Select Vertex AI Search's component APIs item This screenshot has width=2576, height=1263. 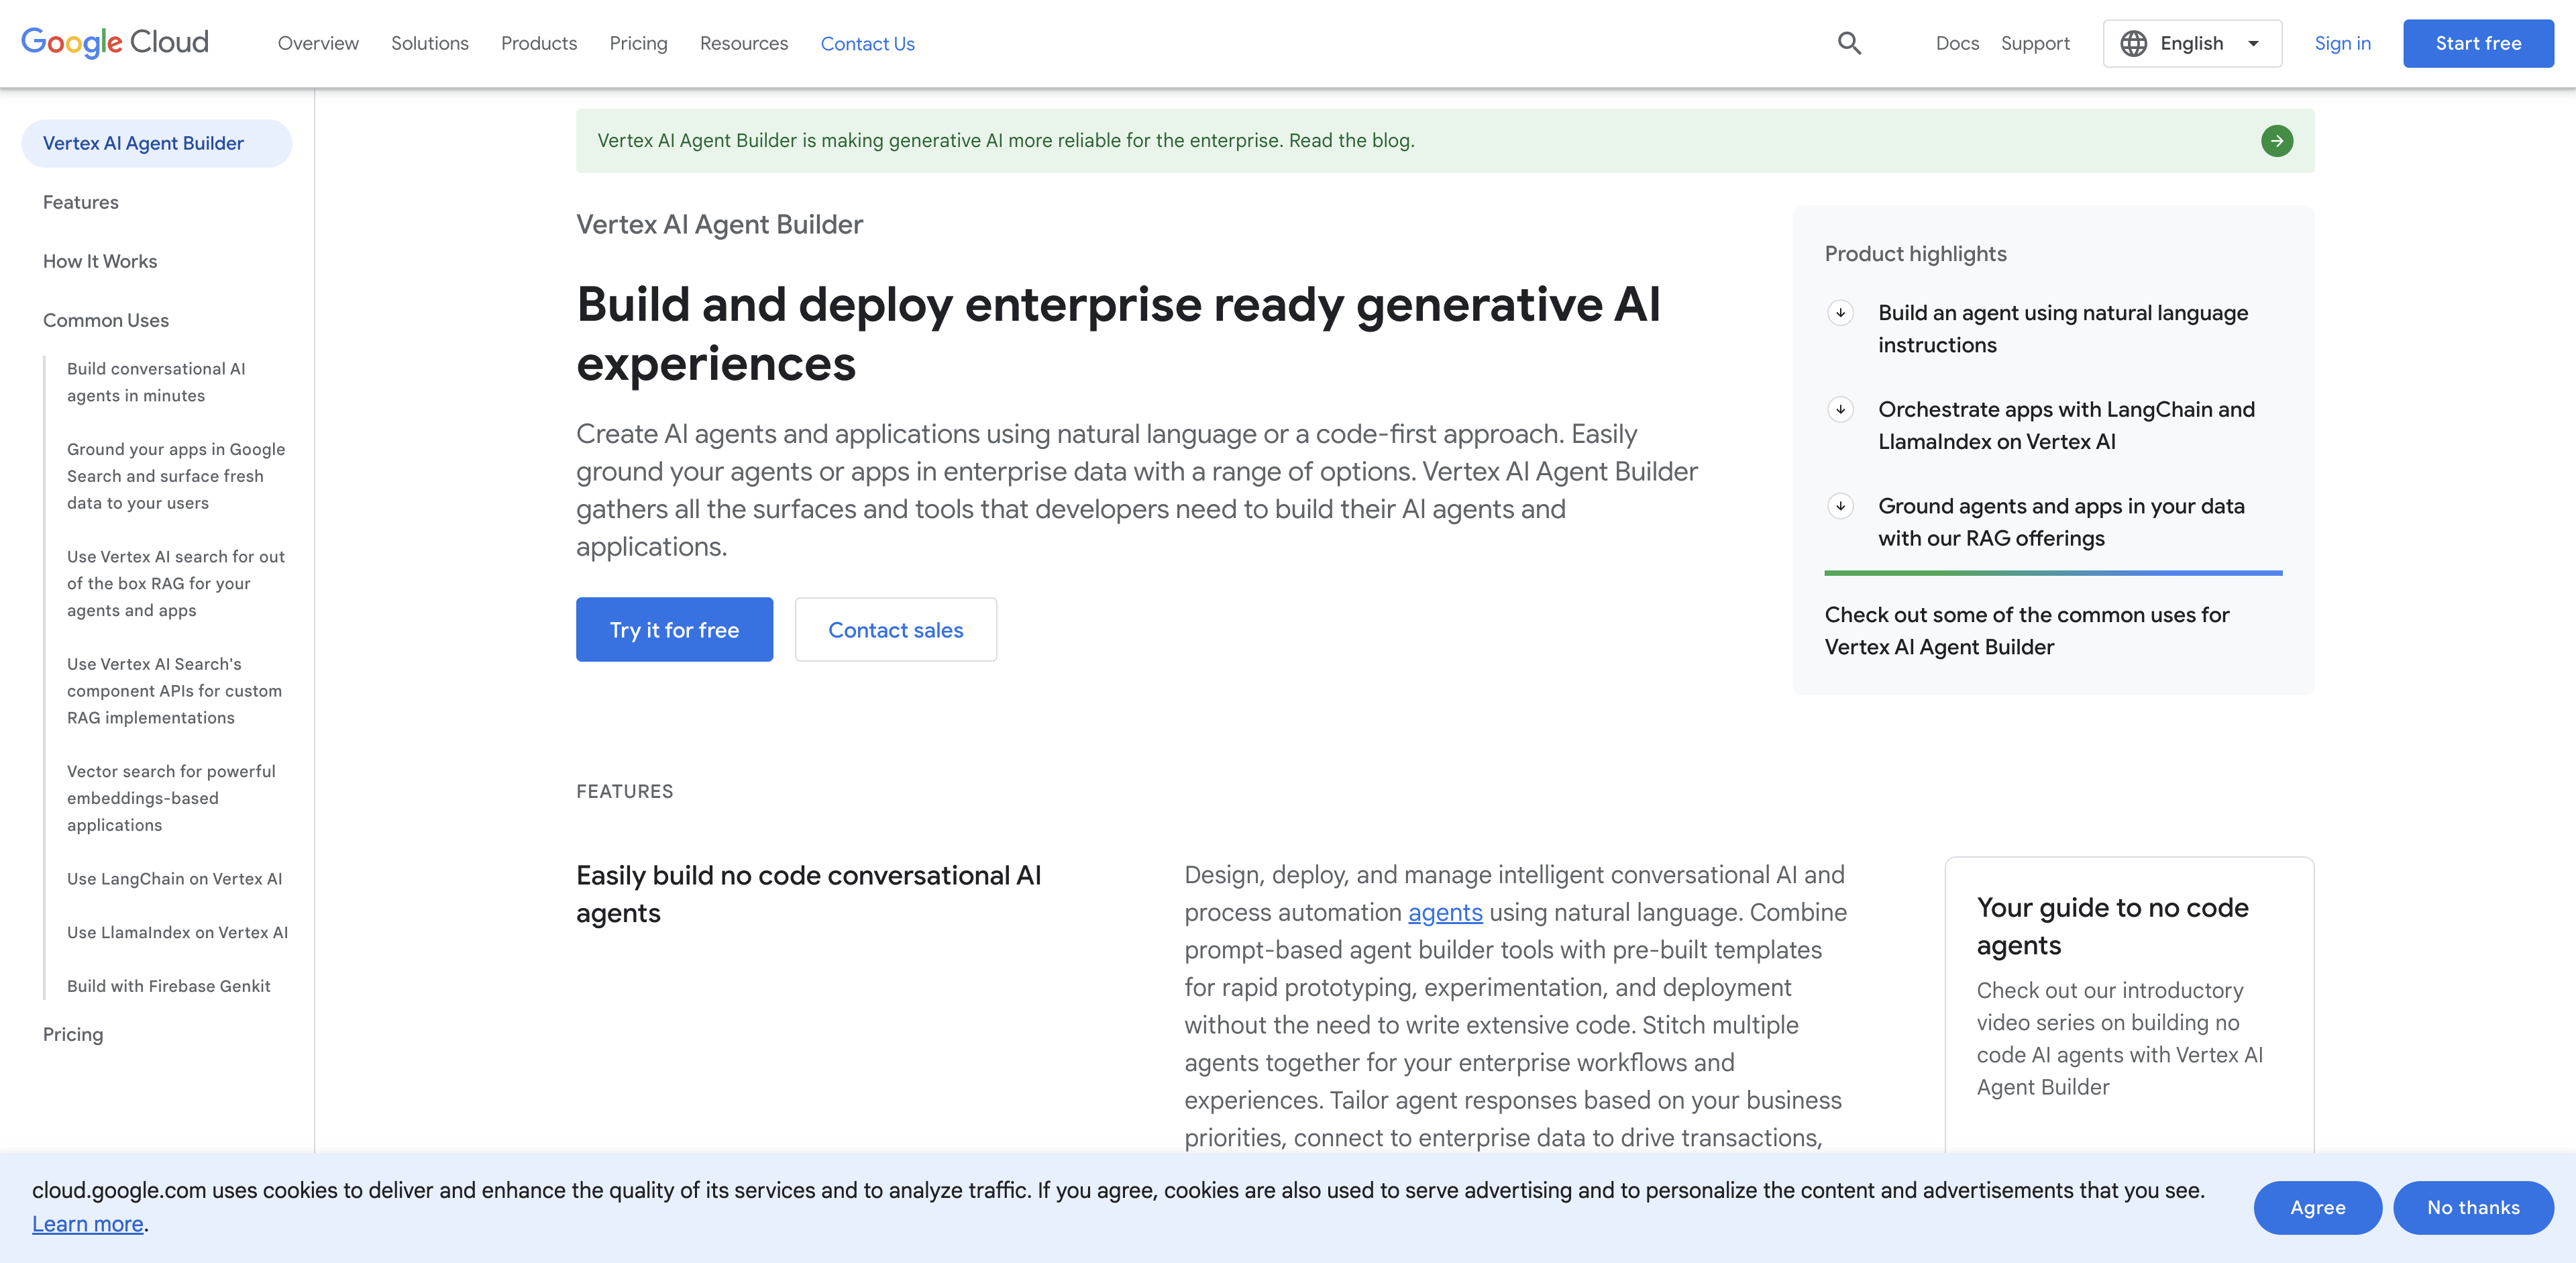pos(174,690)
